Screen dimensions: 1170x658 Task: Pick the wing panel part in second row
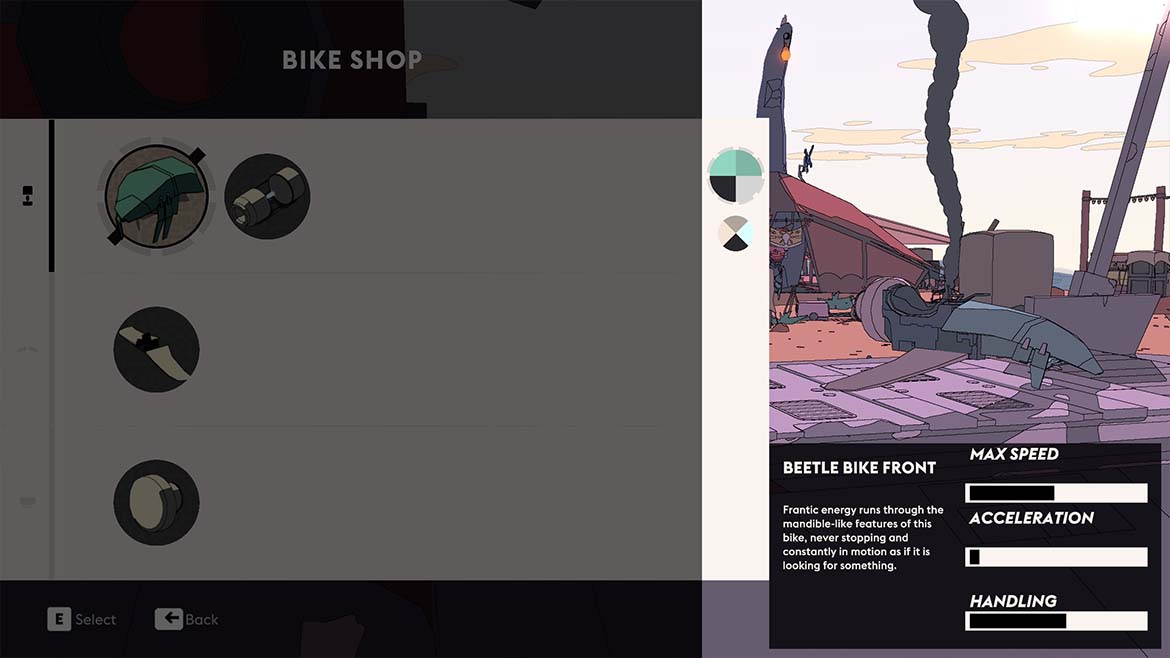[157, 349]
